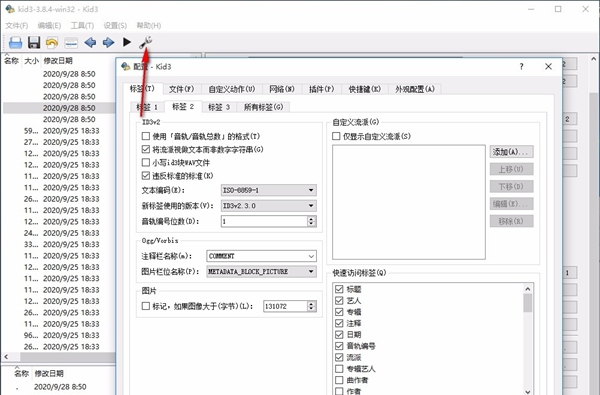Open 设置(S) menu in main window
Screen dimensions: 600x395
click(115, 26)
